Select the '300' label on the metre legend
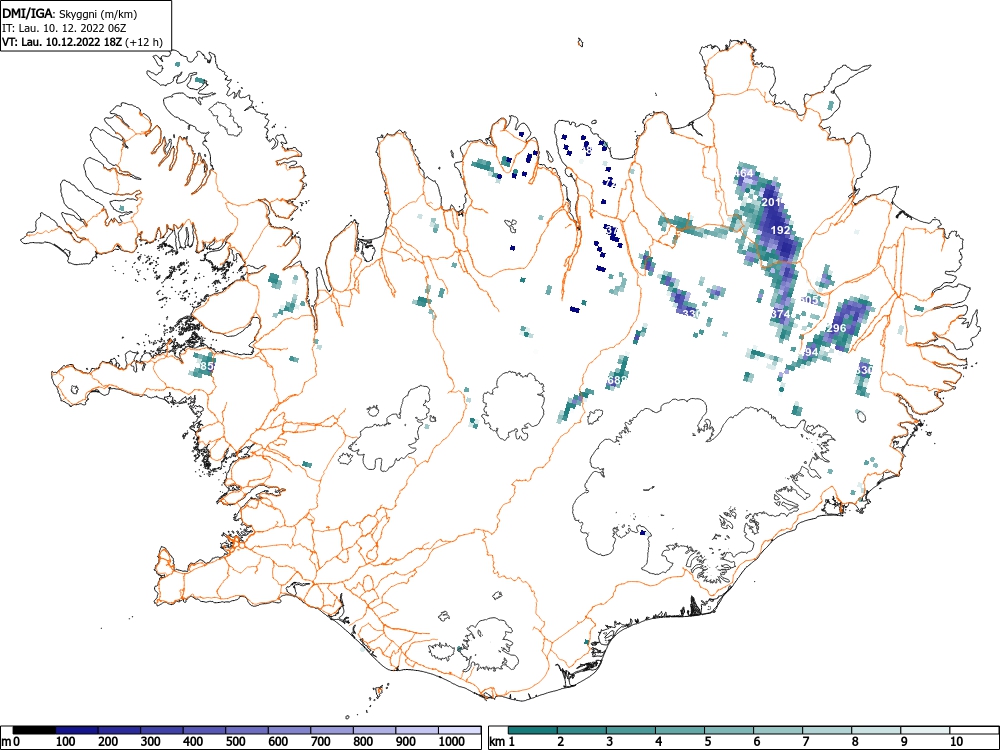 click(151, 742)
